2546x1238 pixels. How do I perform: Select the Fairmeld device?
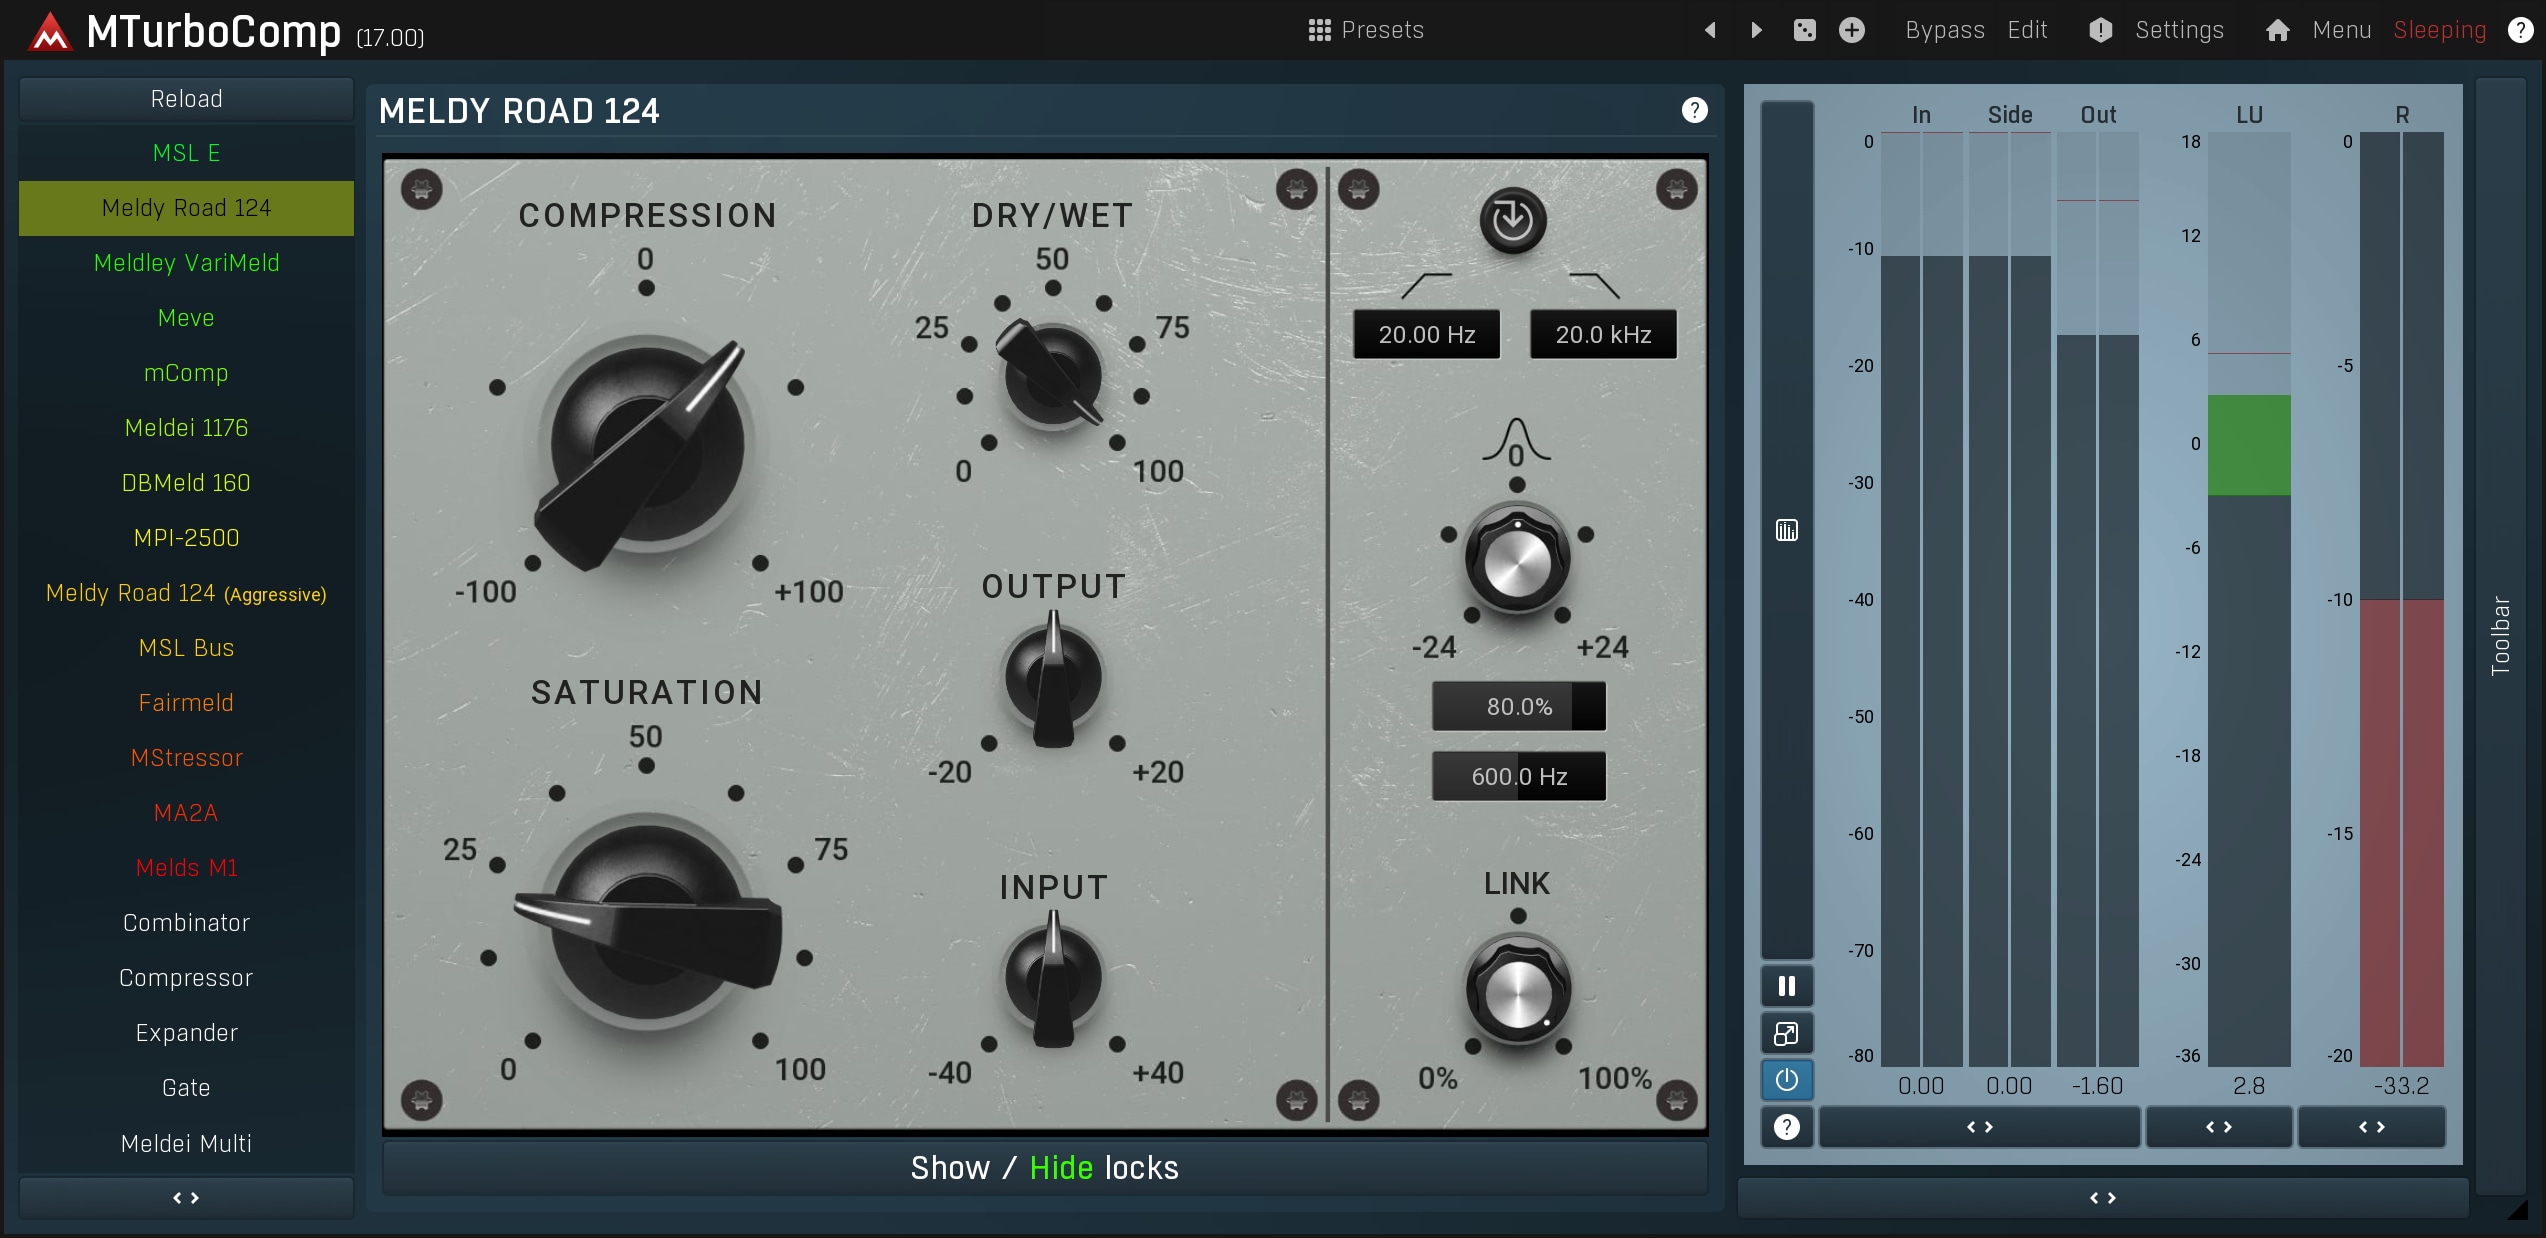[186, 703]
